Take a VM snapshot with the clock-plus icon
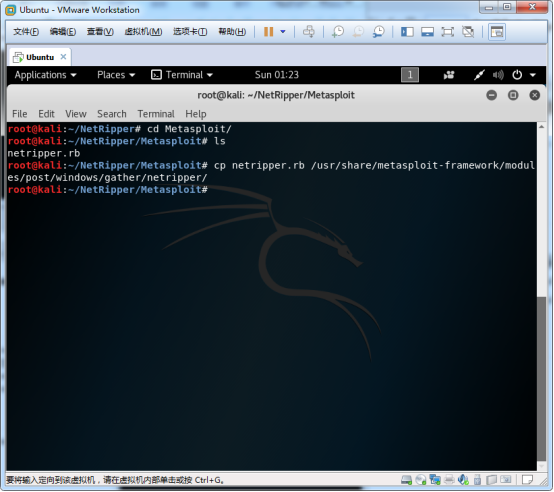Image resolution: width=554 pixels, height=492 pixels. [338, 32]
